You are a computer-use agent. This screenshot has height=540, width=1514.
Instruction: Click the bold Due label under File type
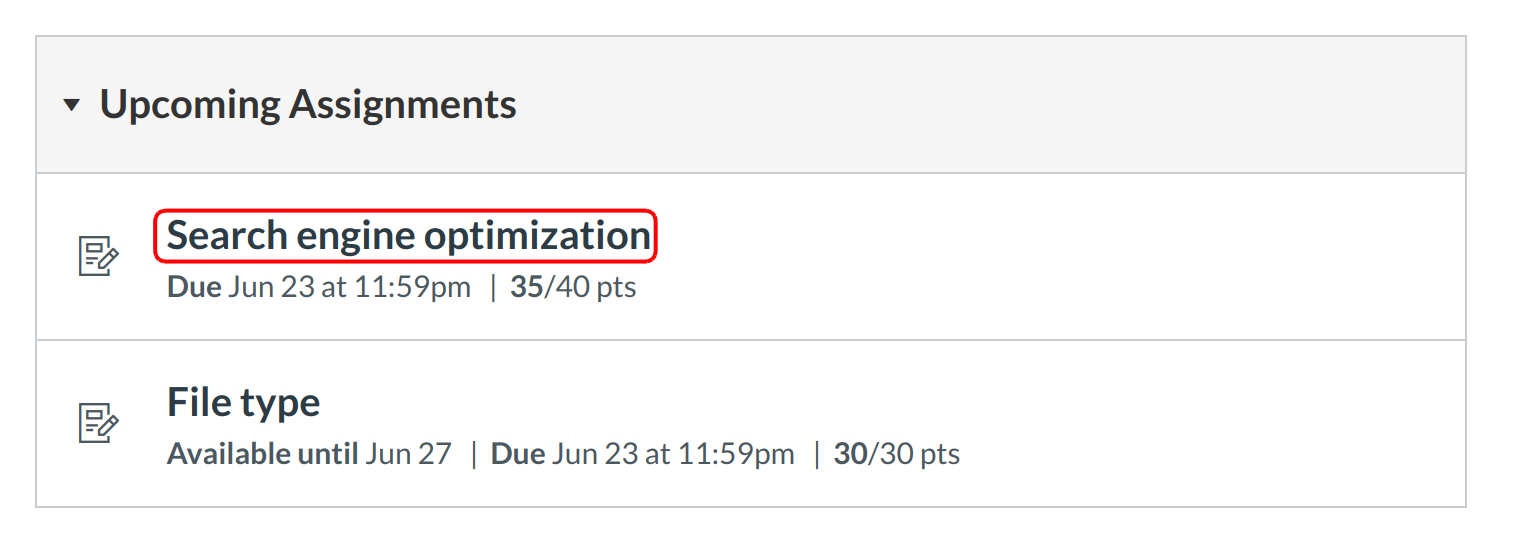pos(518,455)
